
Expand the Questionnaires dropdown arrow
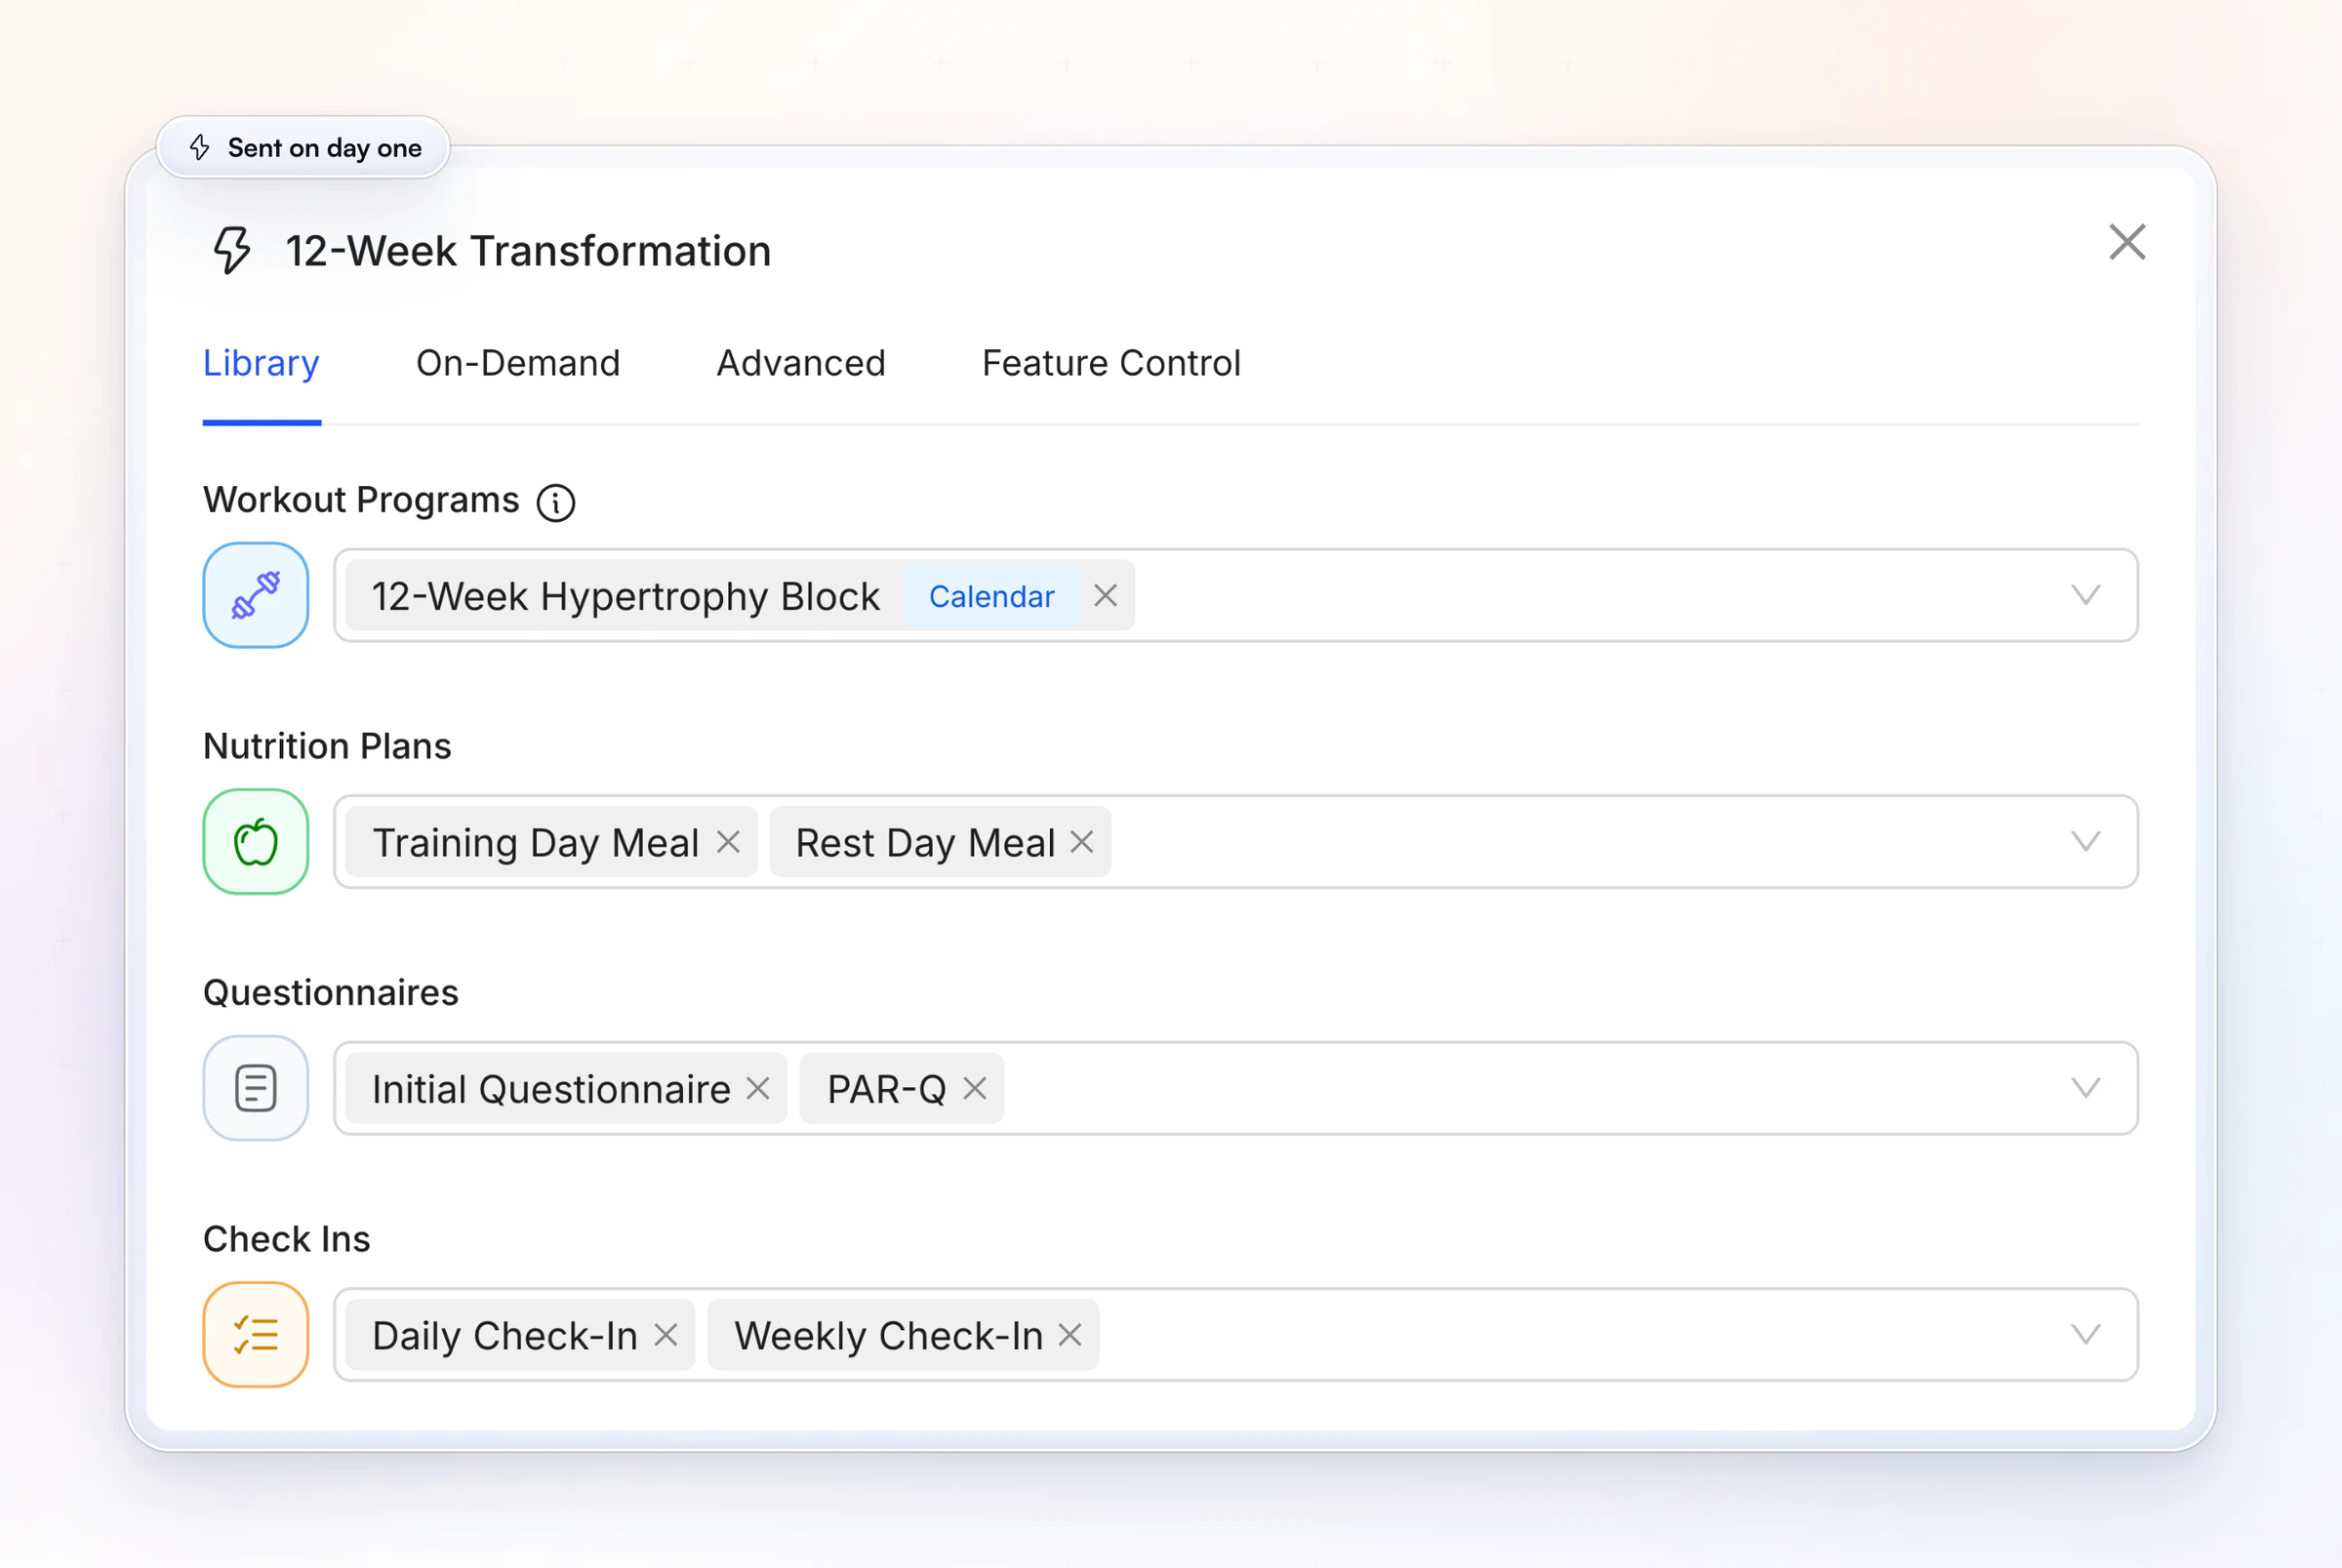[x=2085, y=1088]
